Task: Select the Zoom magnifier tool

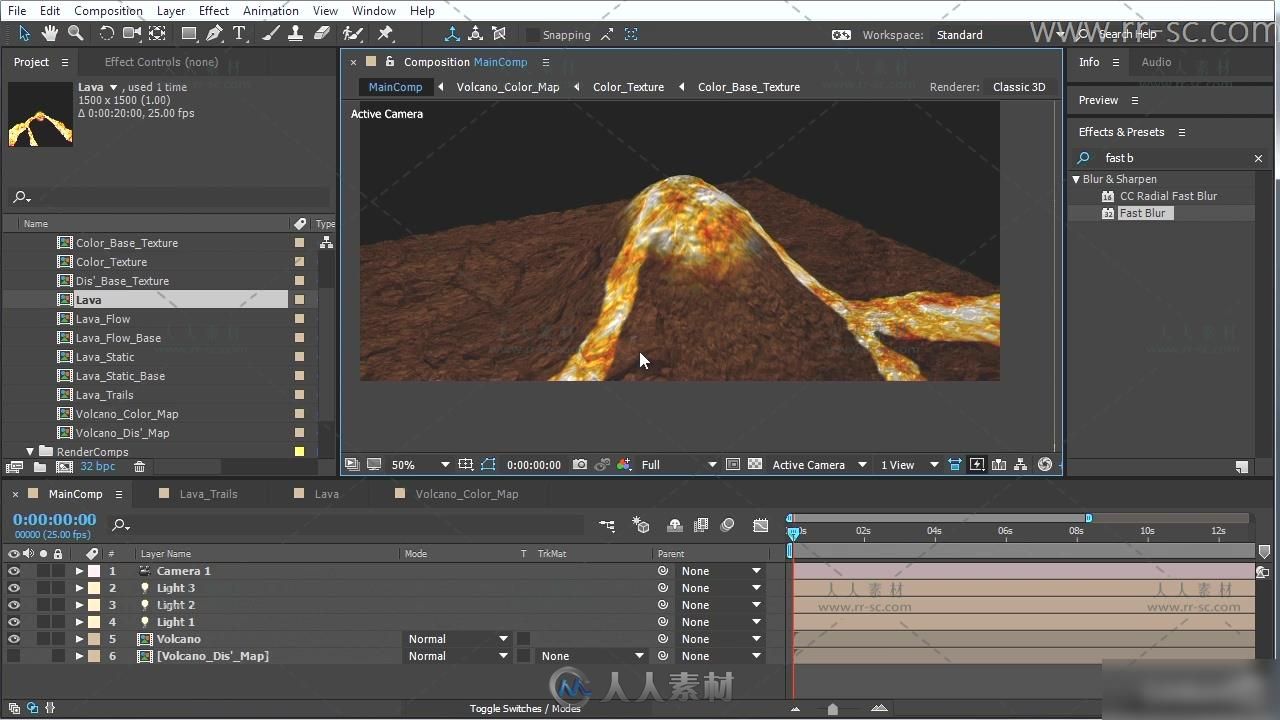Action: coord(75,34)
